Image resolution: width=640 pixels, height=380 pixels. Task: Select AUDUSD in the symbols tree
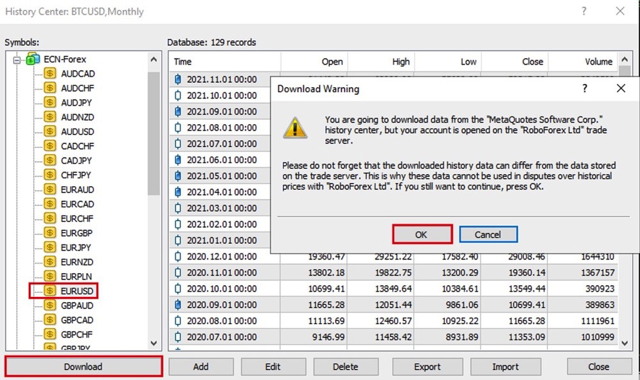click(x=78, y=131)
